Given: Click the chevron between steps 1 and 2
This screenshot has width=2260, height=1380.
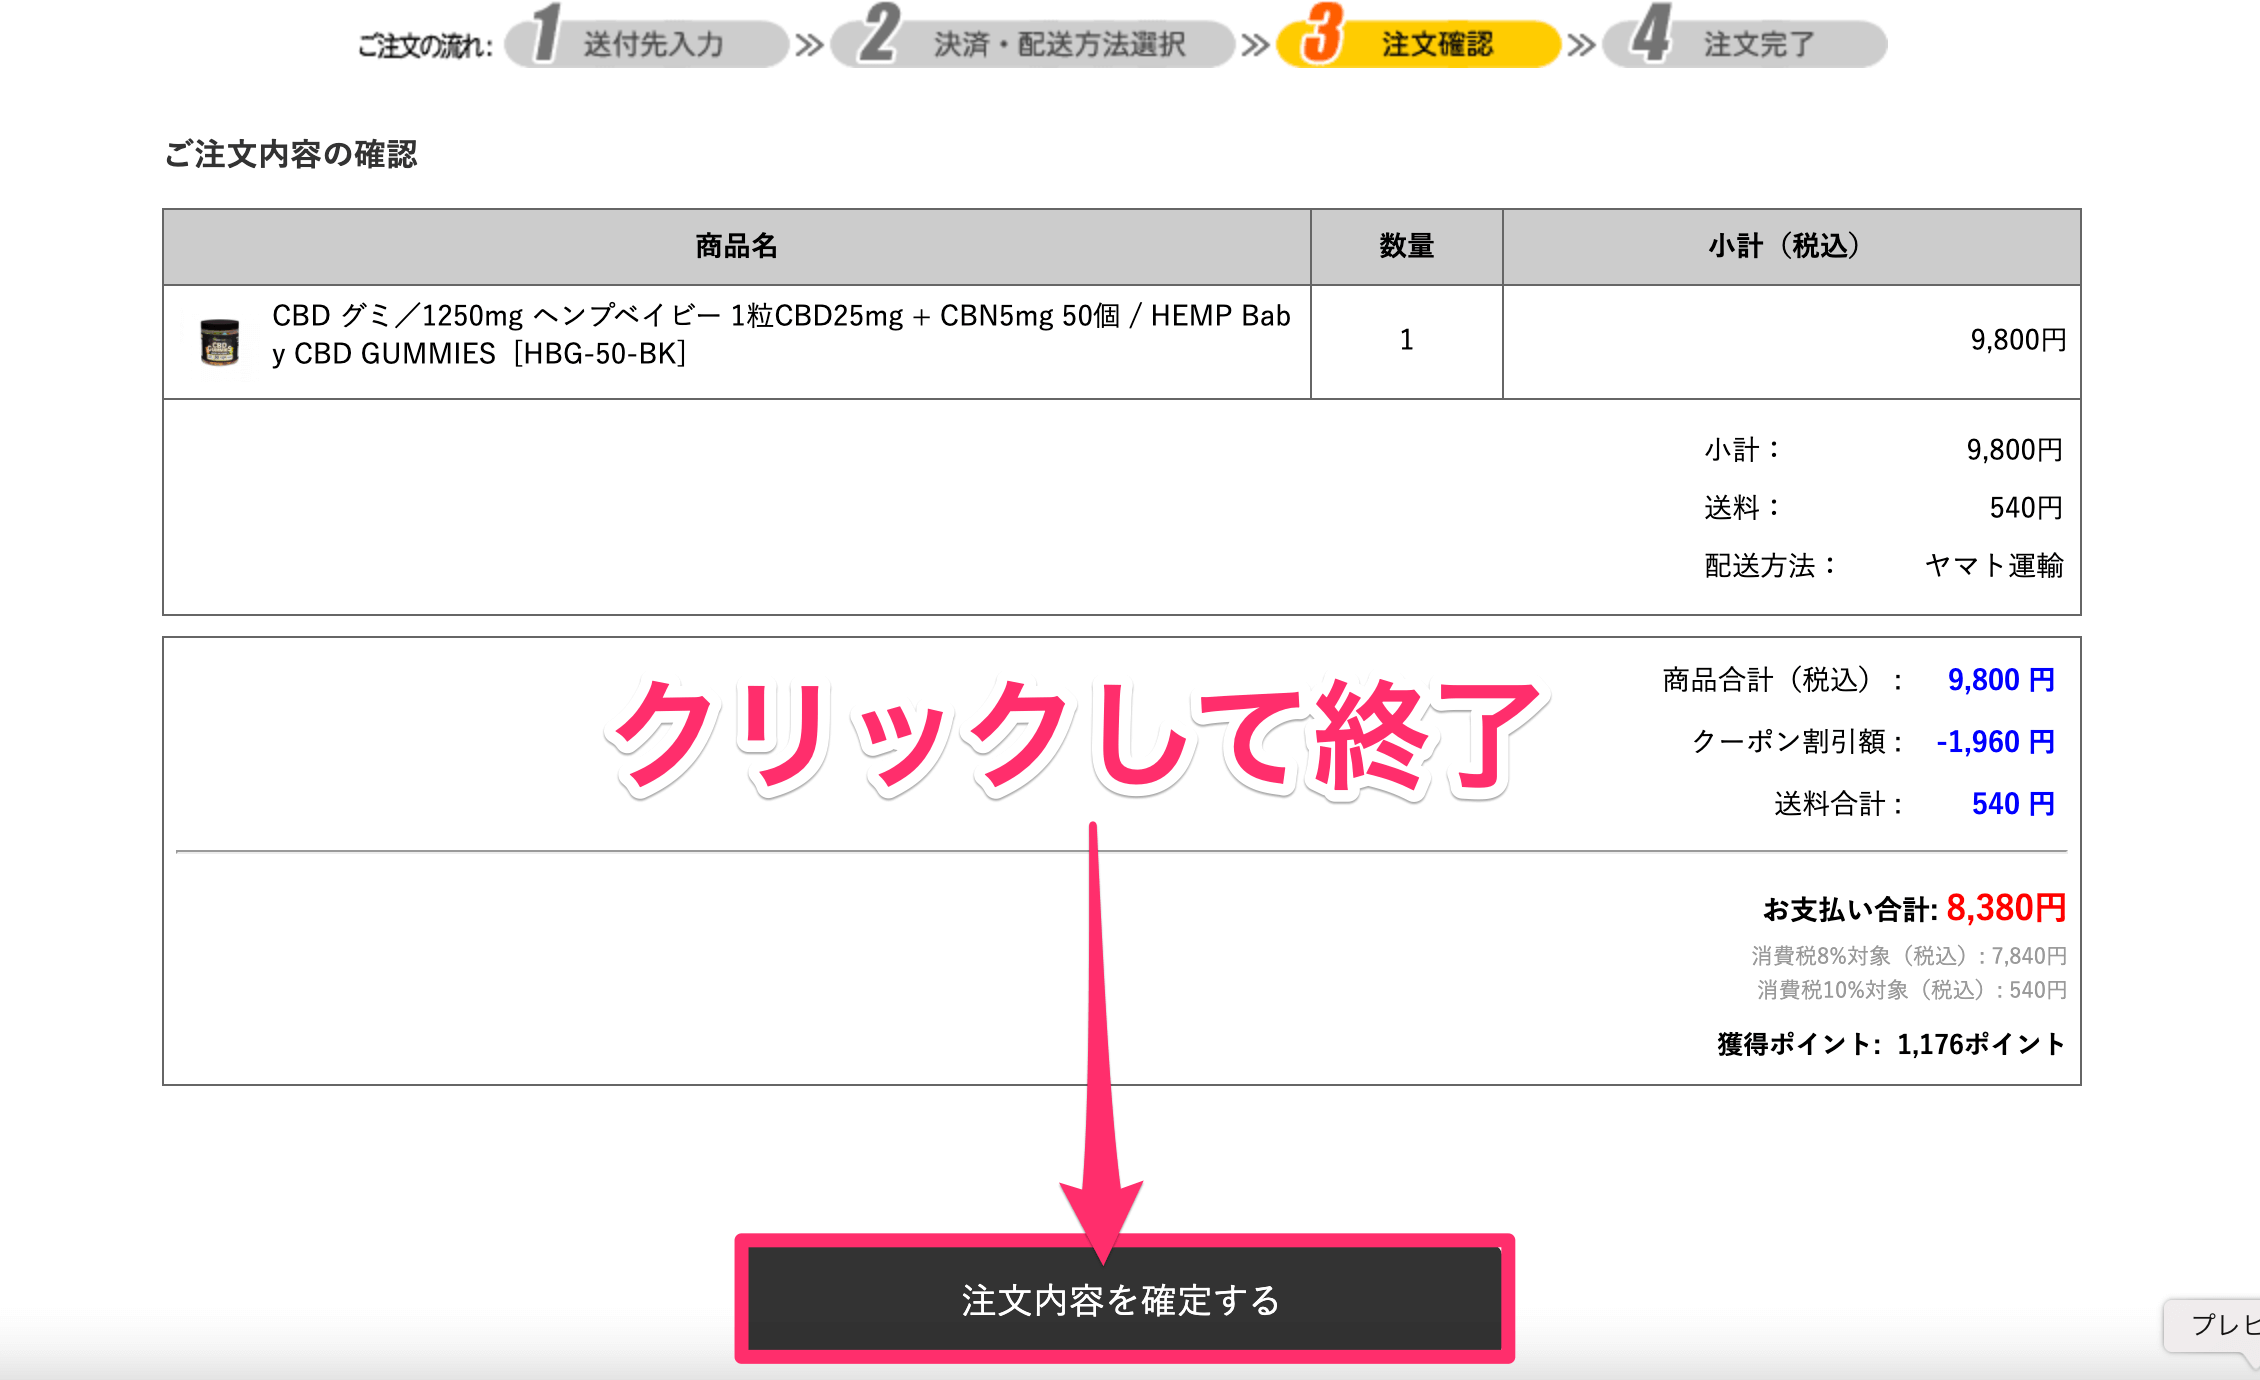Looking at the screenshot, I should click(x=810, y=42).
